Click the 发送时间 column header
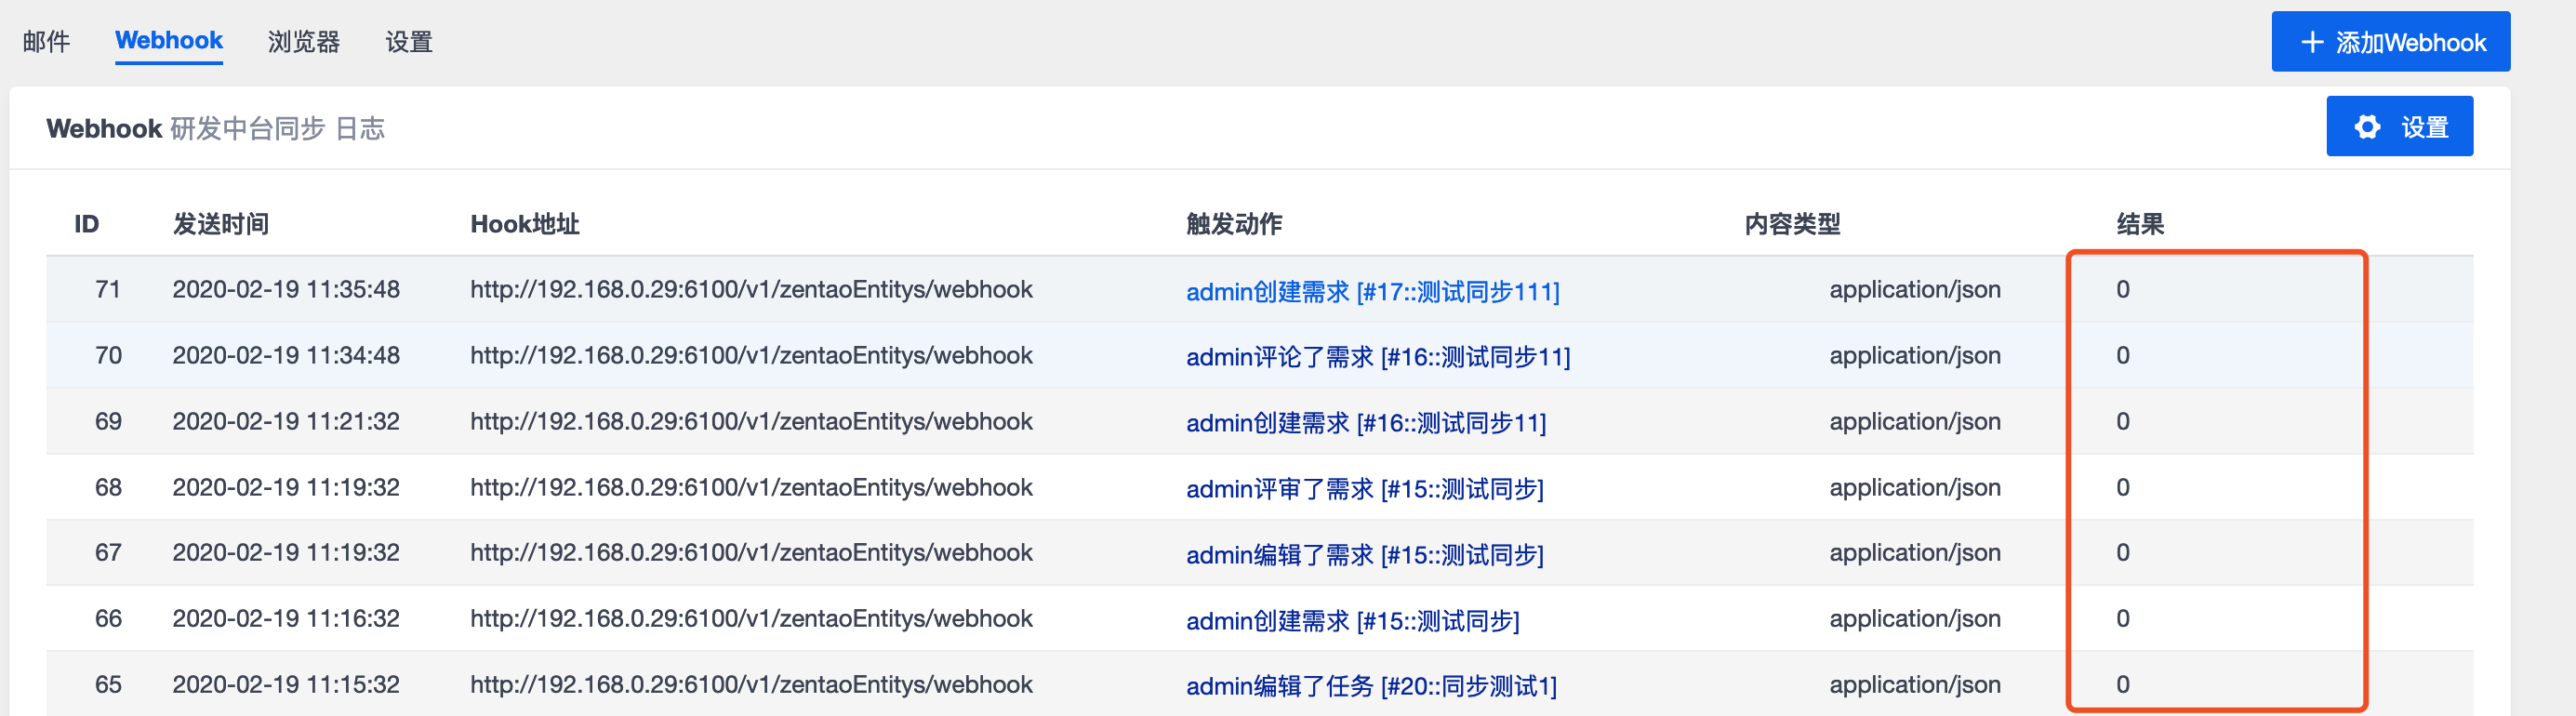 click(221, 224)
